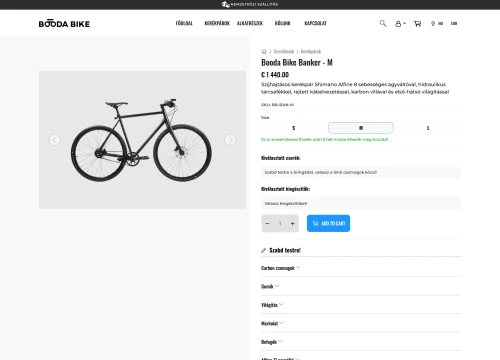
Task: Click the bicycle product image
Action: (142, 140)
